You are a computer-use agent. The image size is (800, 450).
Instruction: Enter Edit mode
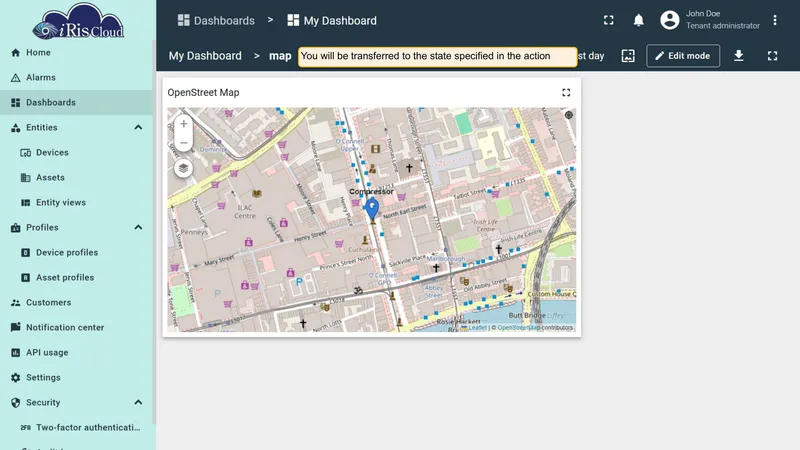point(683,56)
